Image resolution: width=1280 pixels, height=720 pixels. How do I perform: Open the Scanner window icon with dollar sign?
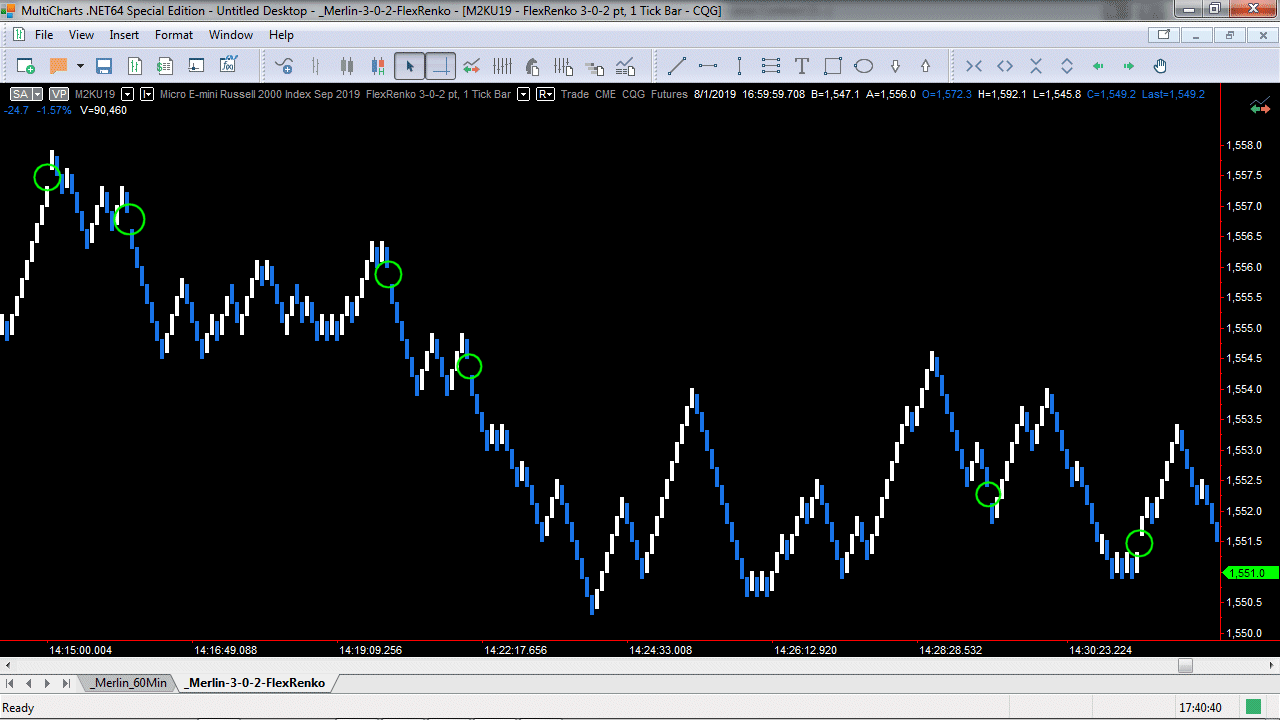[165, 66]
